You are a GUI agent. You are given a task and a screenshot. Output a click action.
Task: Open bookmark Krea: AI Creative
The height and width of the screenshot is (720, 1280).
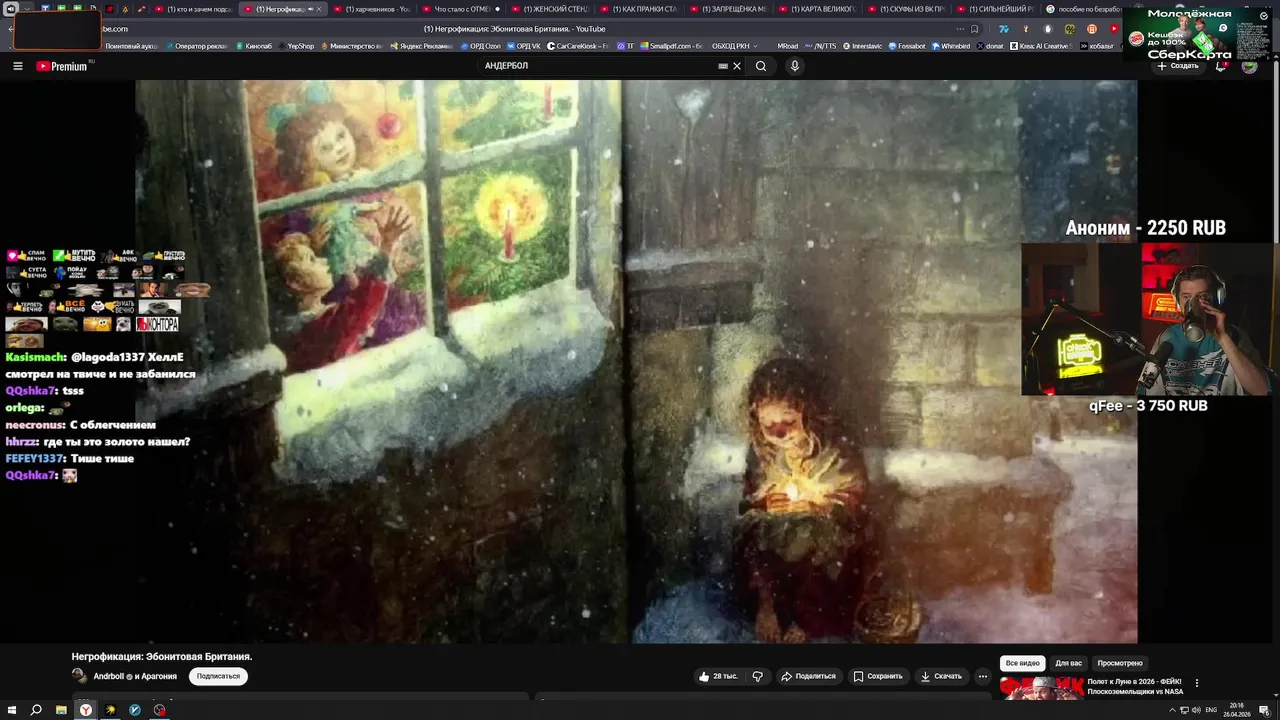[x=1041, y=46]
